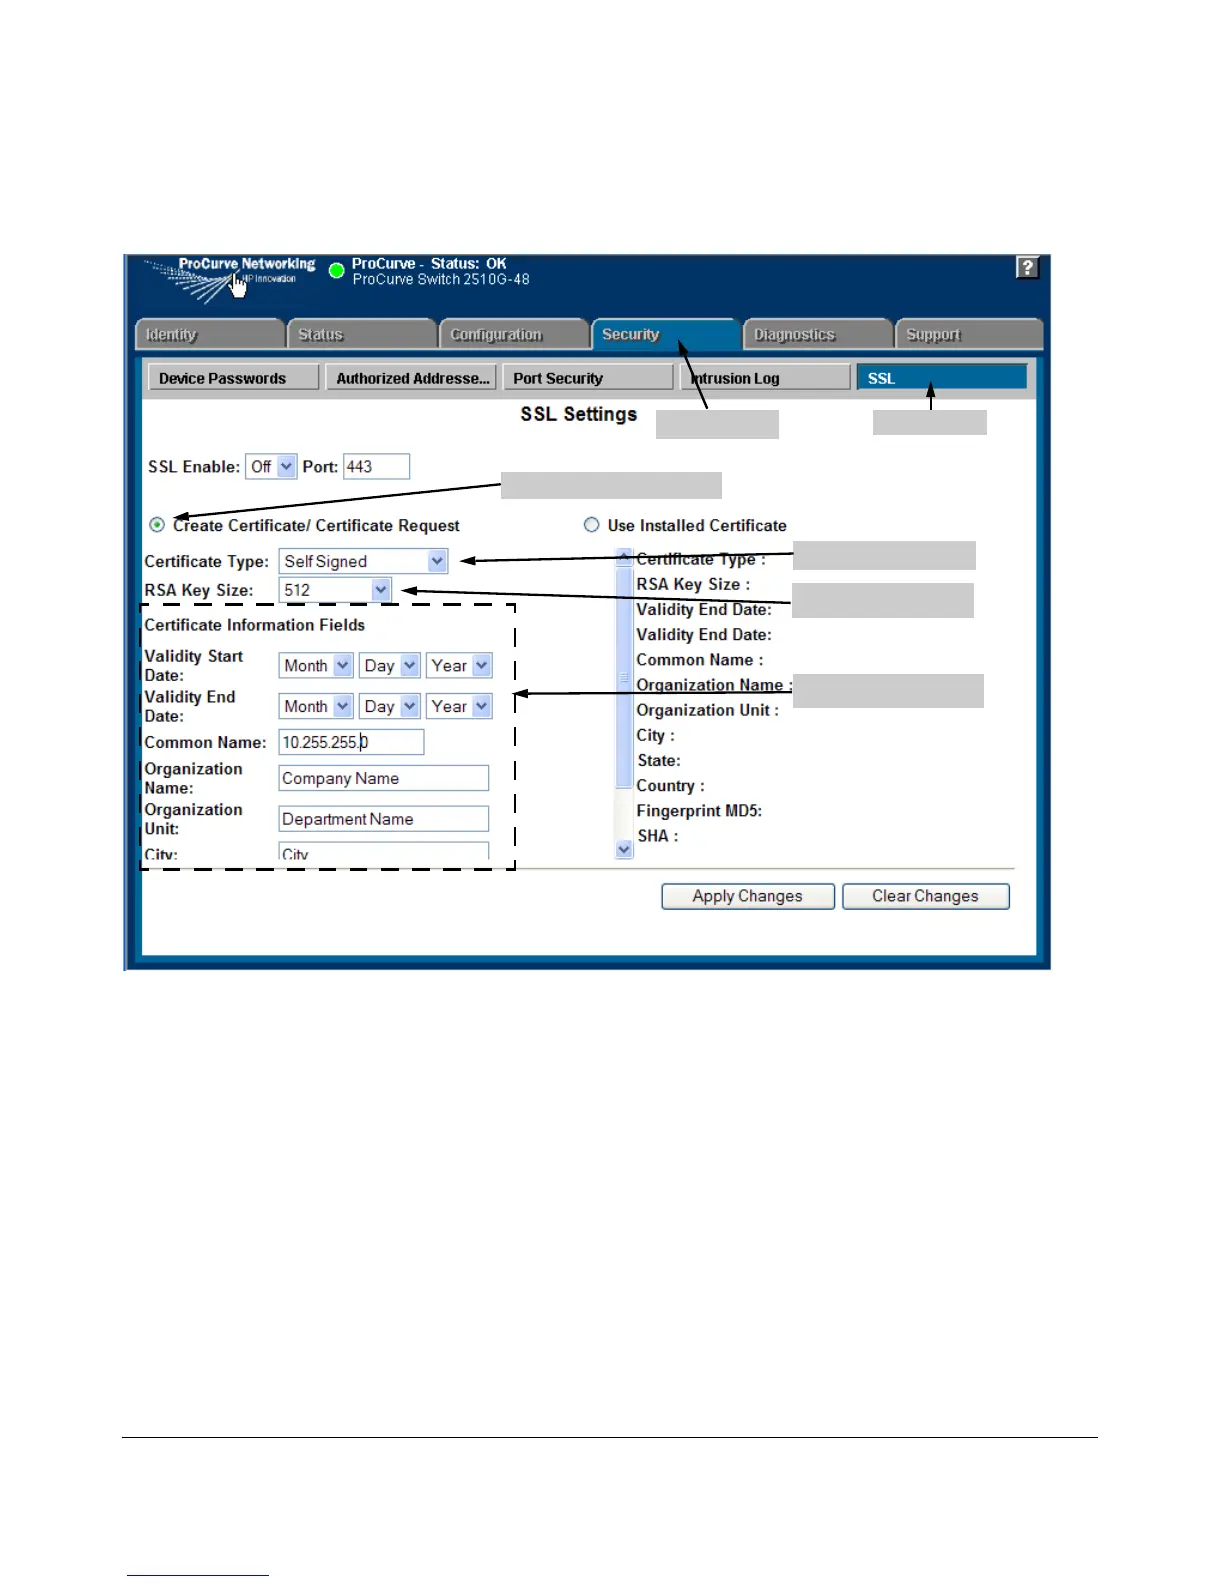Open Validity End Date Day dropdown
1224x1584 pixels.
tap(390, 707)
